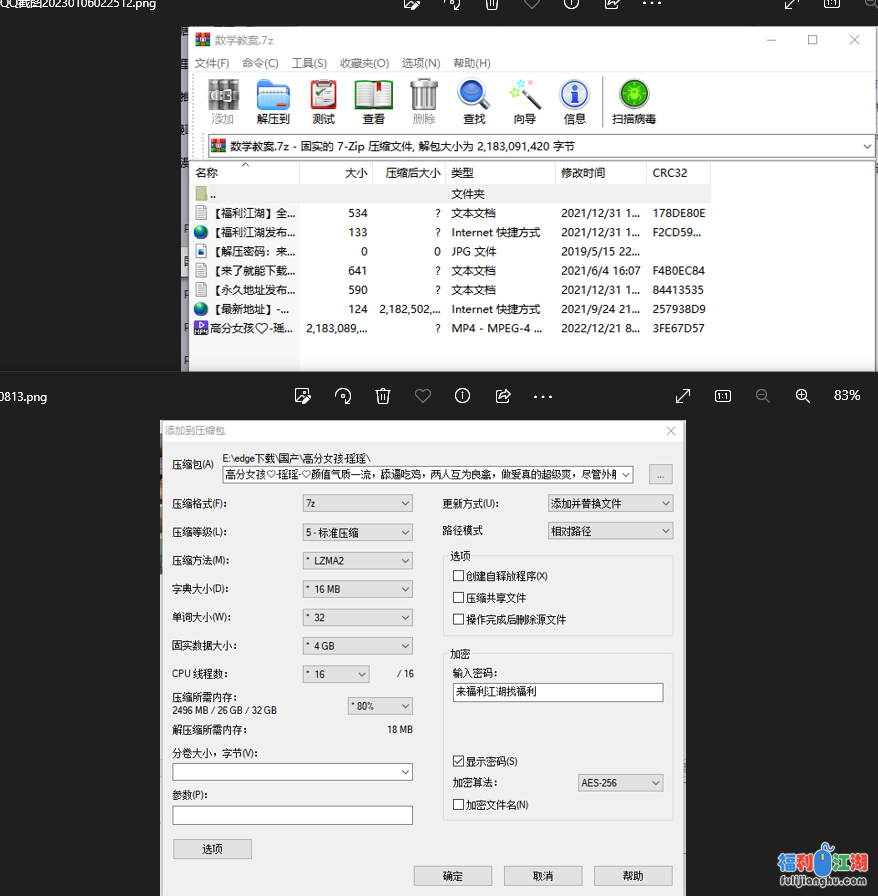Zoom in on the photo viewer
Viewport: 878px width, 896px height.
[x=802, y=396]
